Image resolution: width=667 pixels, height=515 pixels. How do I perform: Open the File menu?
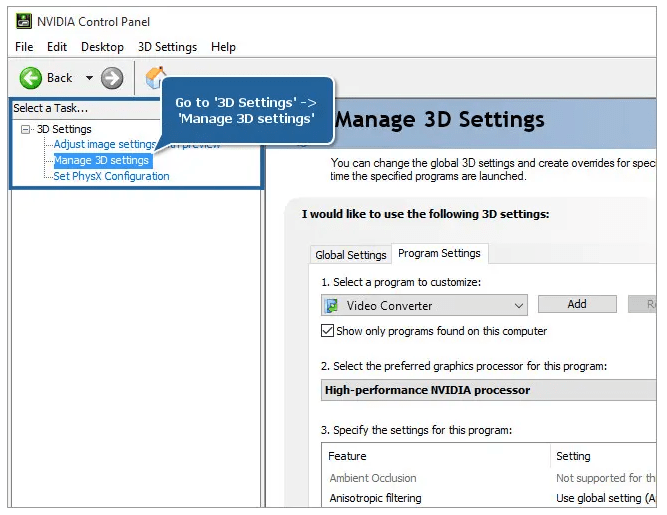click(x=24, y=47)
